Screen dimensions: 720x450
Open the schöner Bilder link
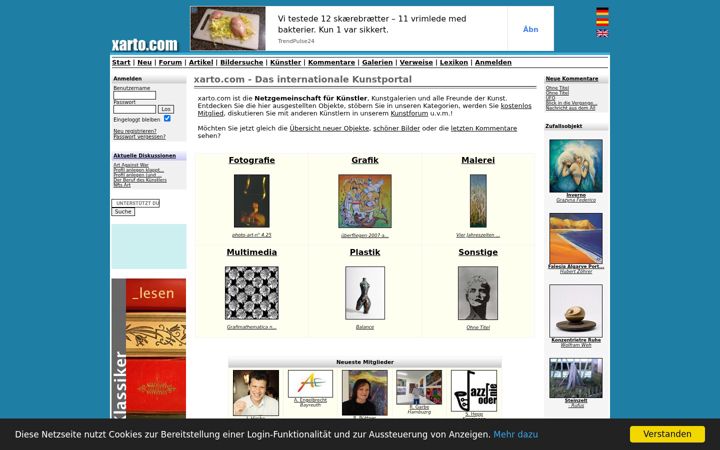point(396,129)
